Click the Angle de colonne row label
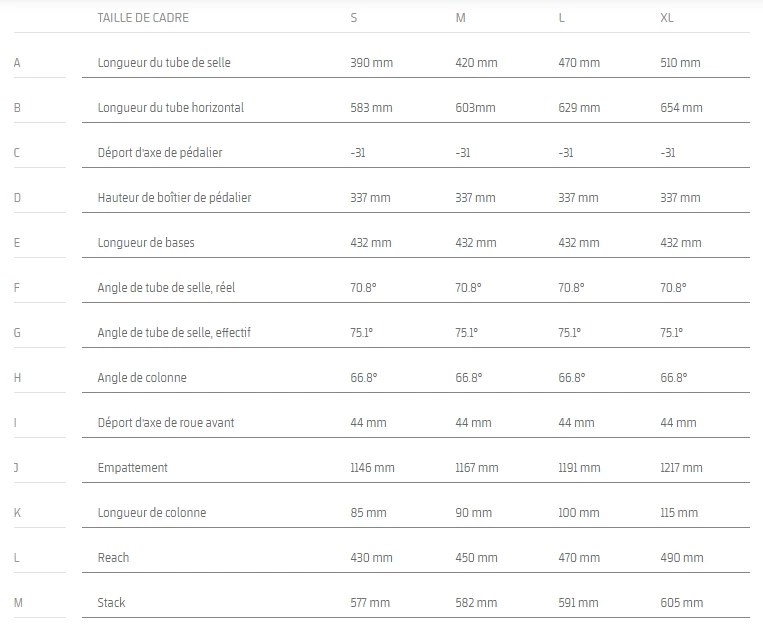Screen dimensions: 763x642 click(x=142, y=378)
